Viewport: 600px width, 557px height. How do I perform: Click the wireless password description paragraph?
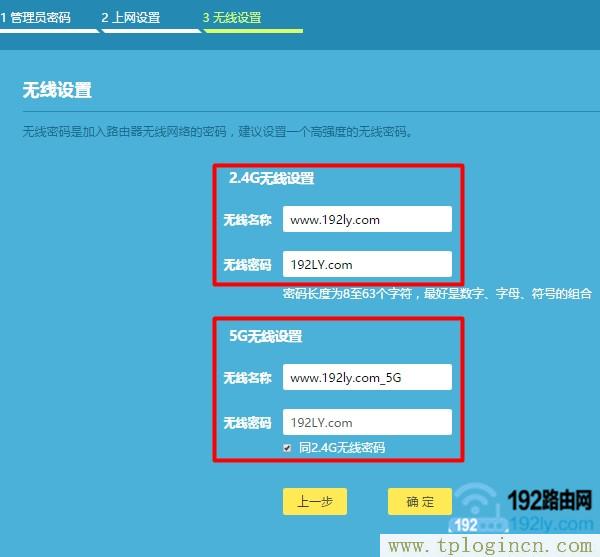pyautogui.click(x=218, y=132)
